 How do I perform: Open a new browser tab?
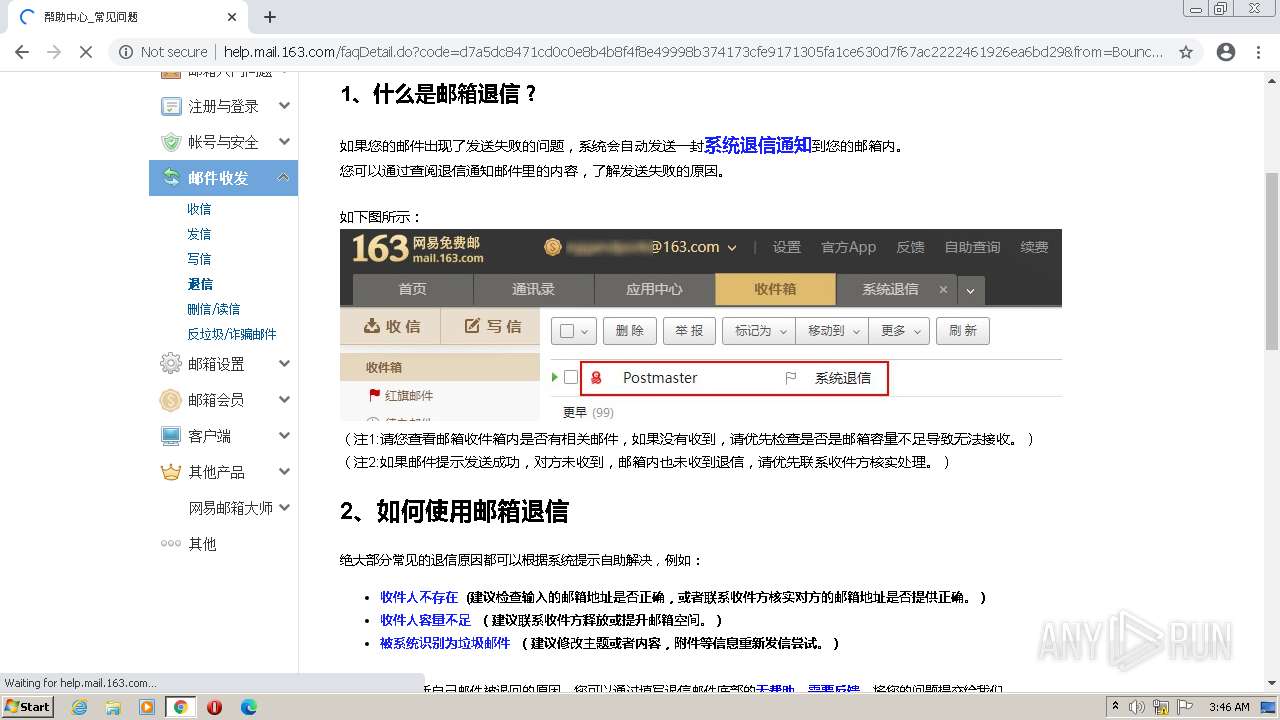pos(270,17)
